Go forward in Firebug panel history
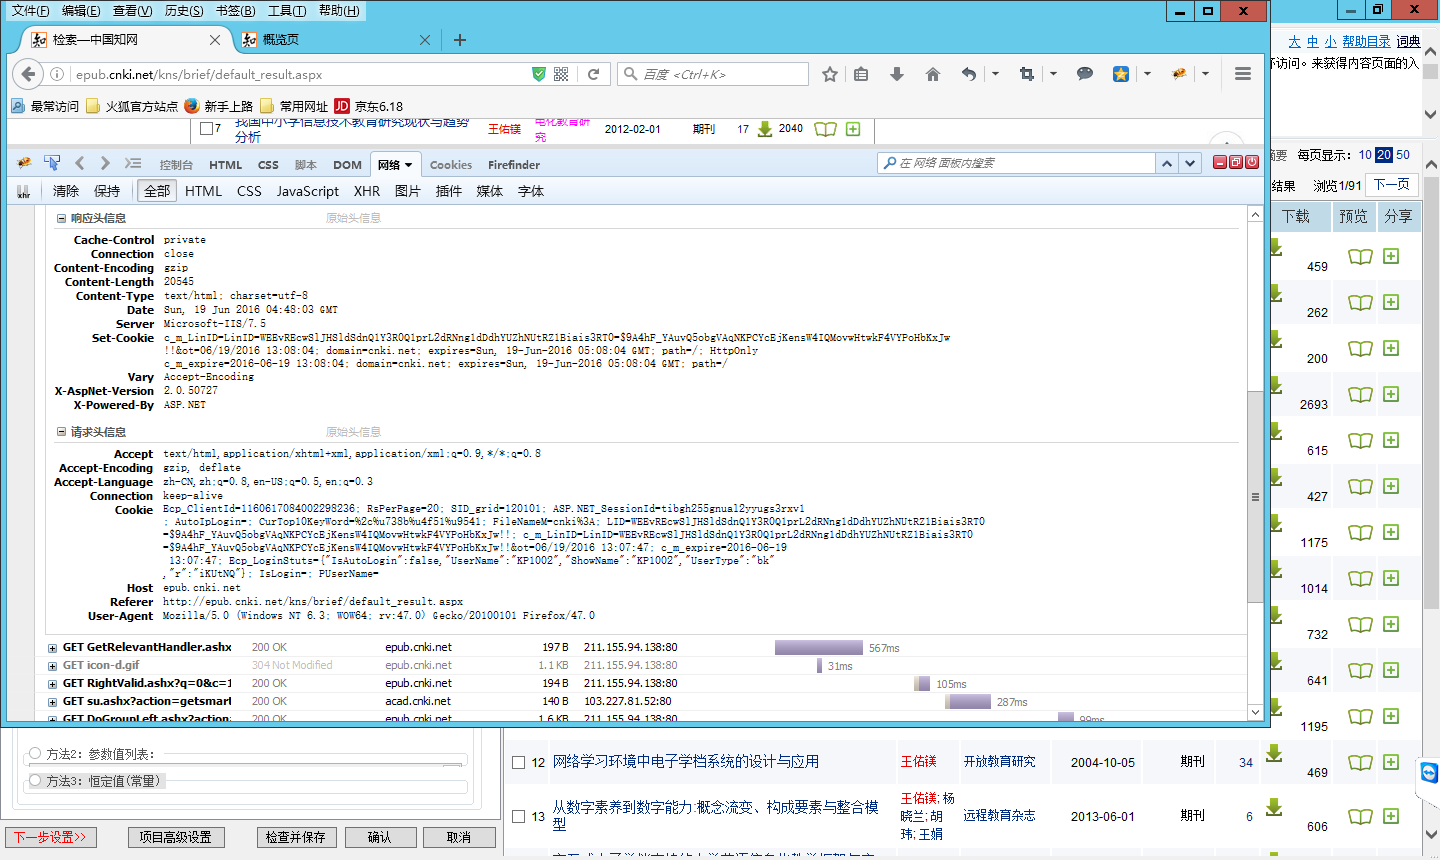This screenshot has width=1440, height=860. coord(106,163)
